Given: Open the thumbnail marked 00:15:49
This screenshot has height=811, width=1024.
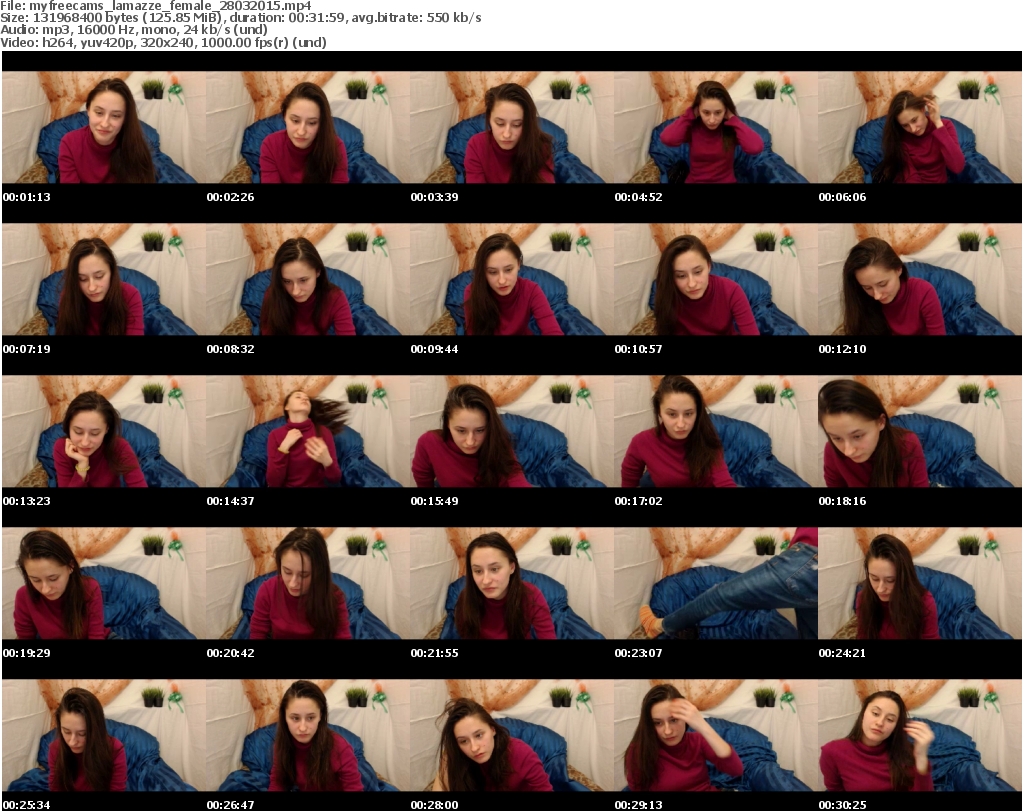Looking at the screenshot, I should (511, 432).
